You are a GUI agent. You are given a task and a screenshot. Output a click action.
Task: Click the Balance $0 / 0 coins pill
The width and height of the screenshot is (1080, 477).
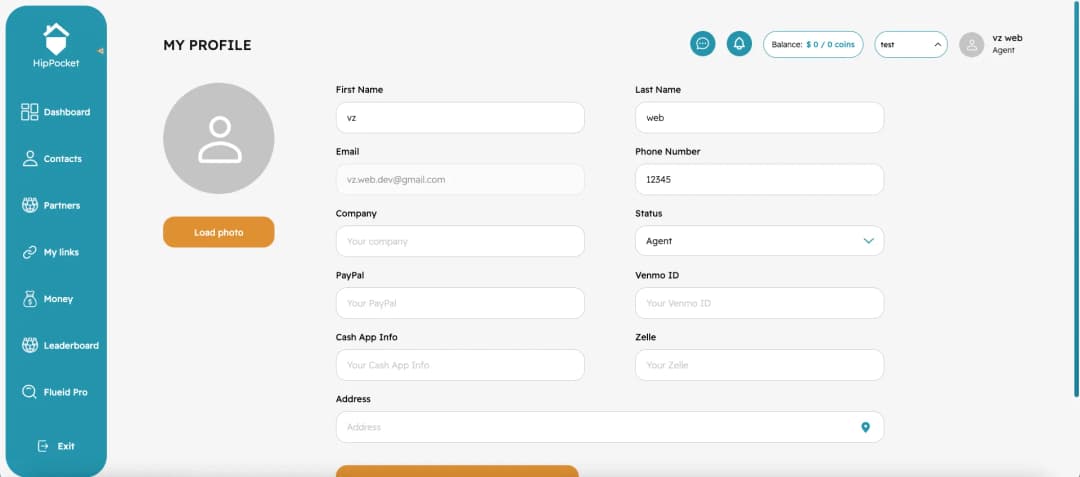point(813,44)
